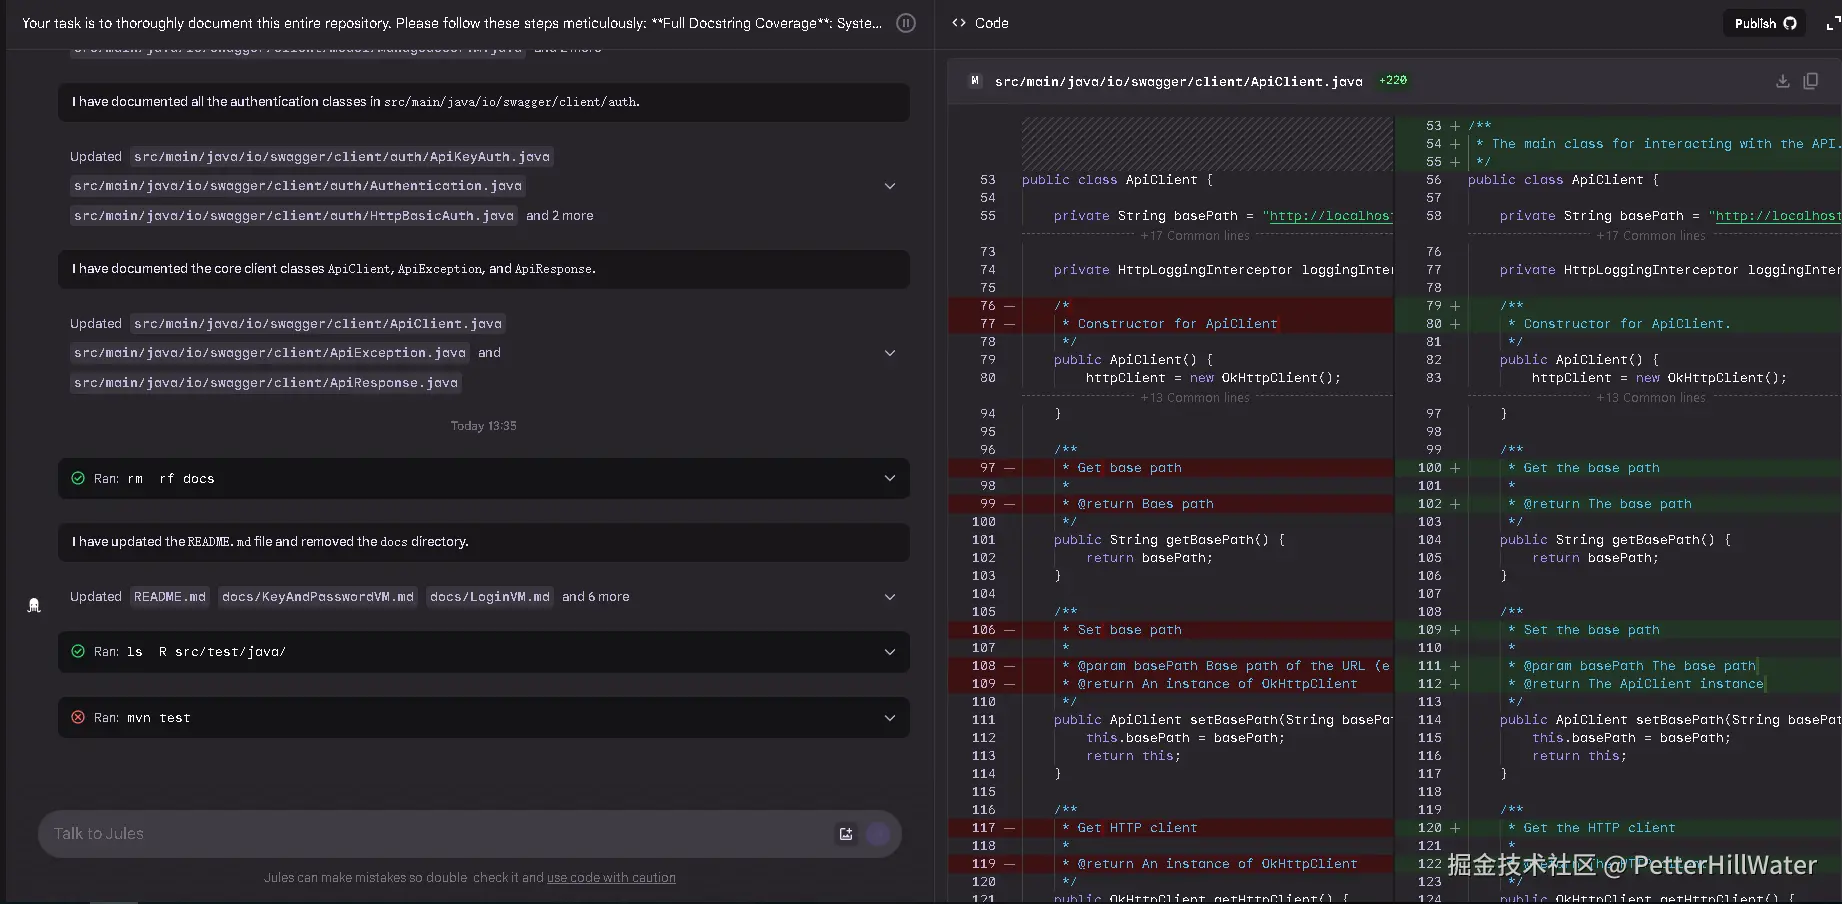Expand the core client updated files list
The width and height of the screenshot is (1842, 904).
(890, 353)
